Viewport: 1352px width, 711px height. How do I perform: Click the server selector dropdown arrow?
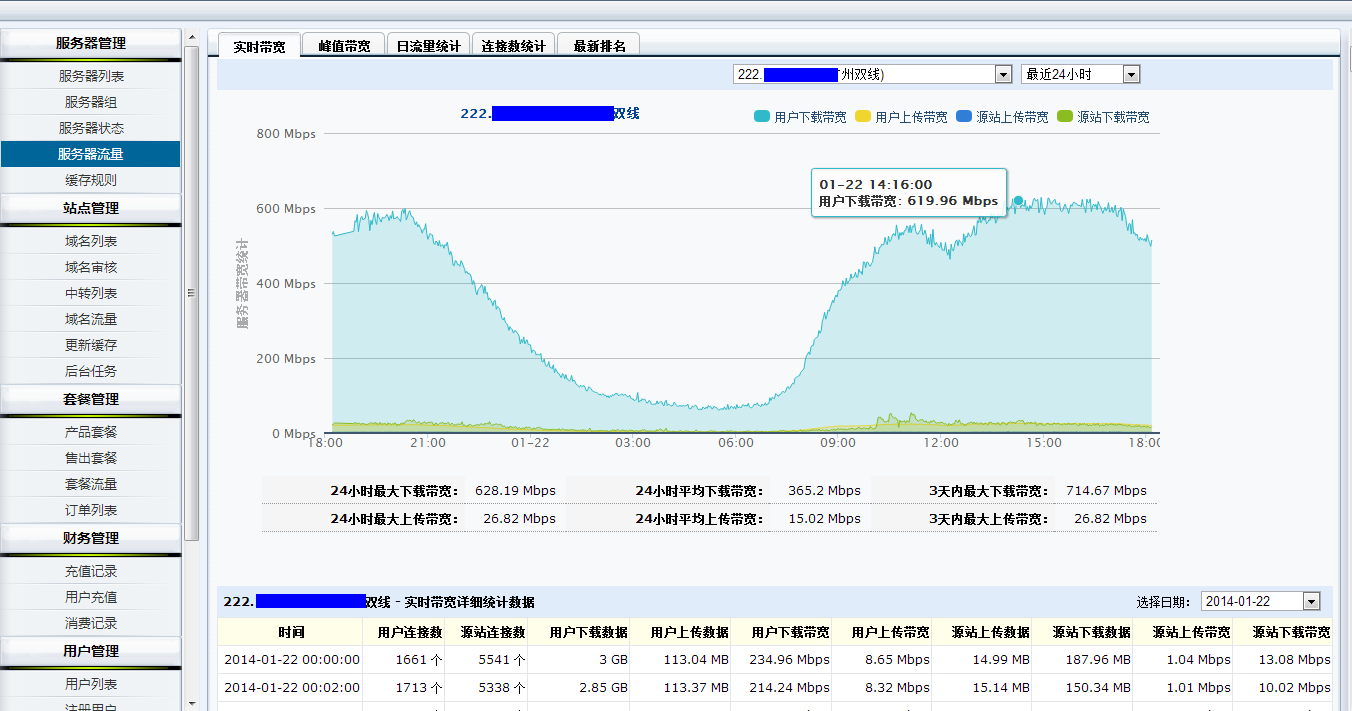pos(1003,75)
